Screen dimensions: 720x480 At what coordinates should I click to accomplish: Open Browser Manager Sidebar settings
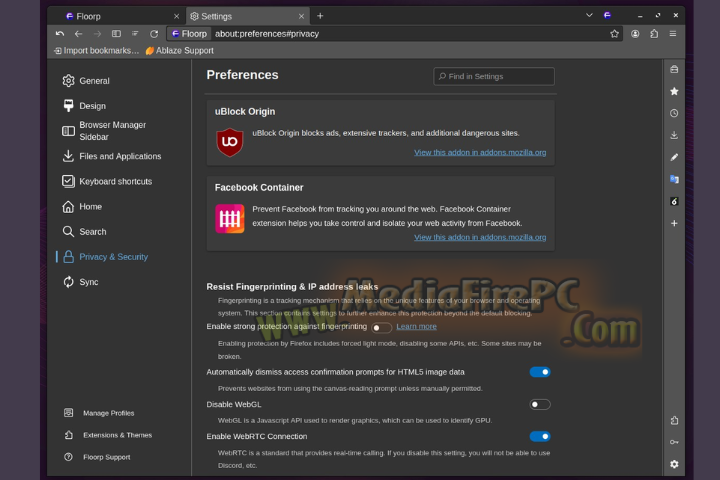pos(104,131)
